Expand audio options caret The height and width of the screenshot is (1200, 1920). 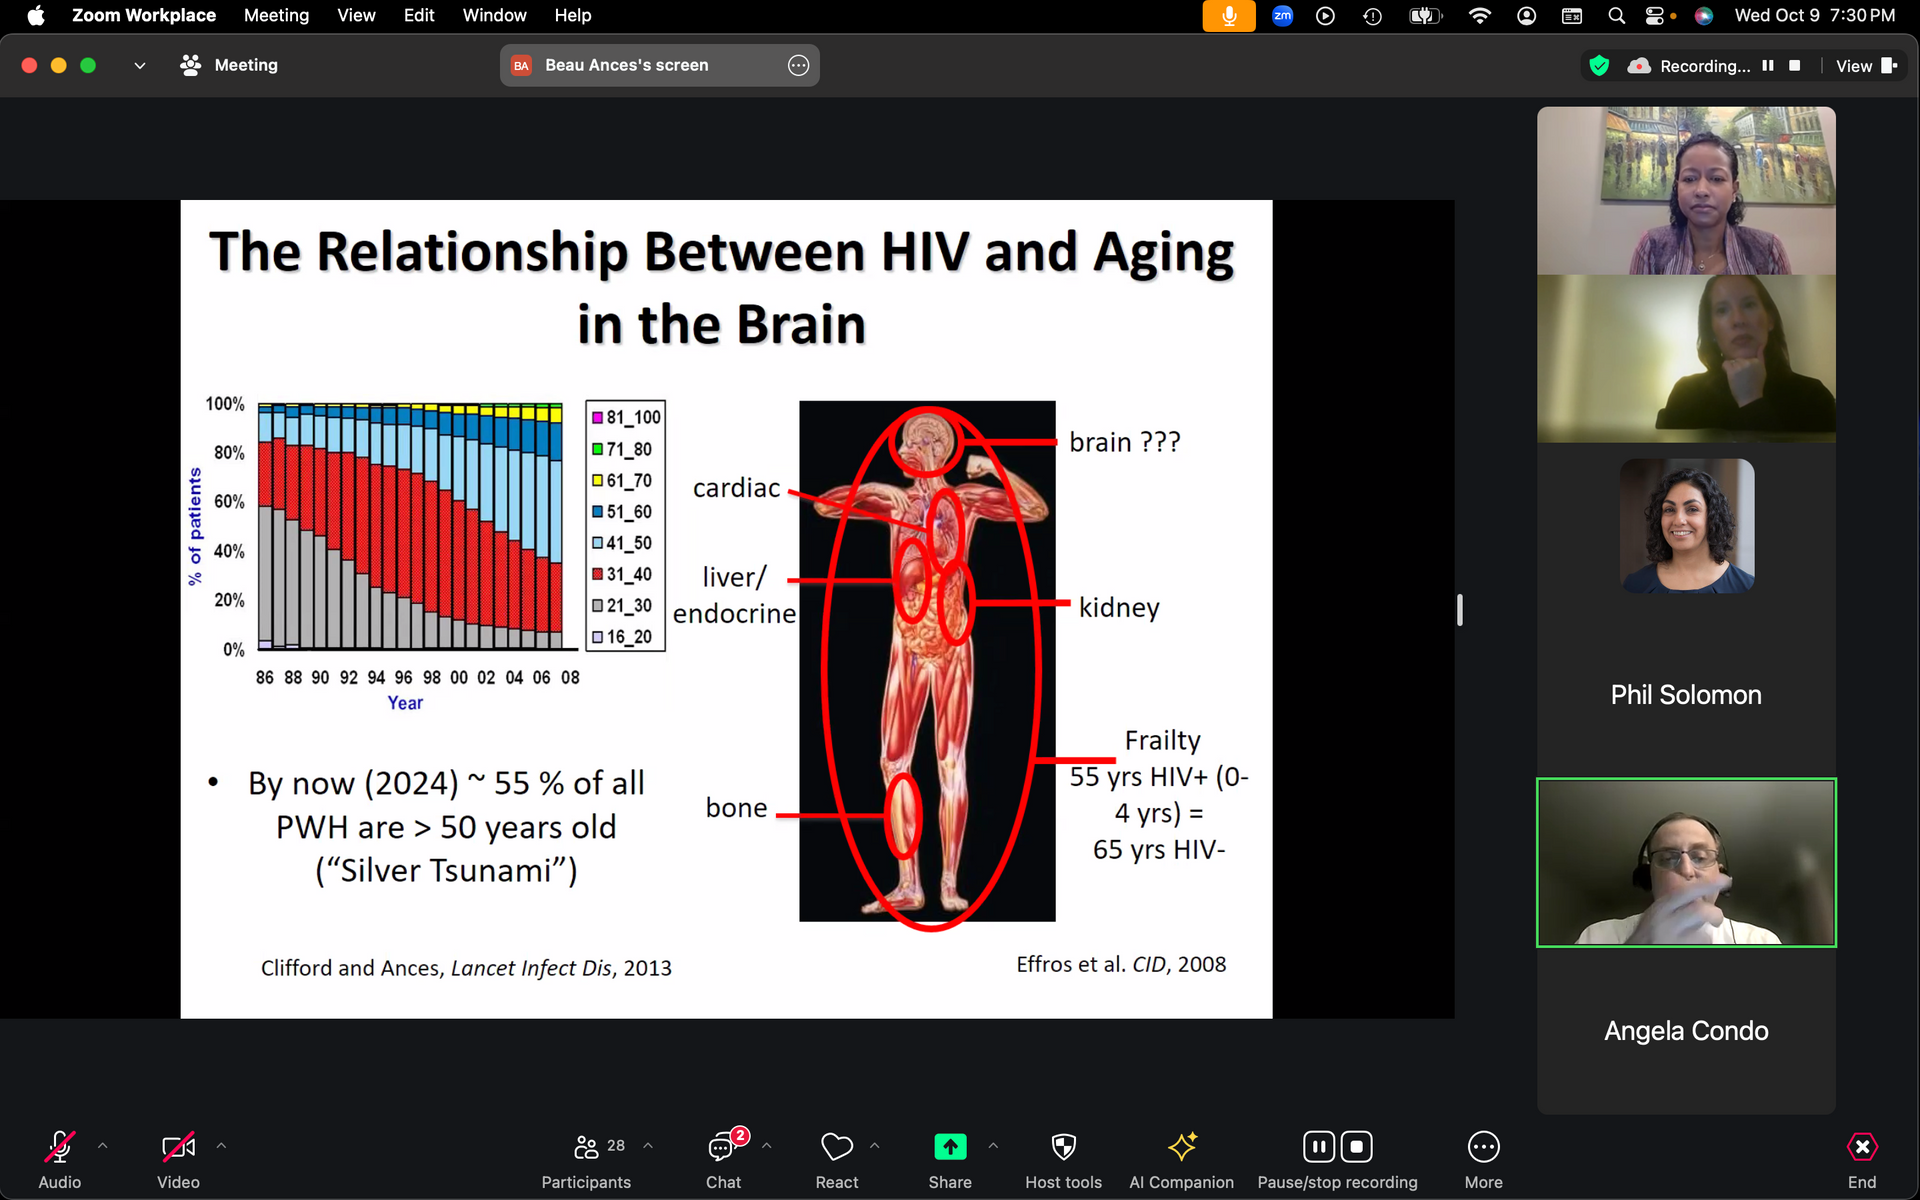click(102, 1146)
